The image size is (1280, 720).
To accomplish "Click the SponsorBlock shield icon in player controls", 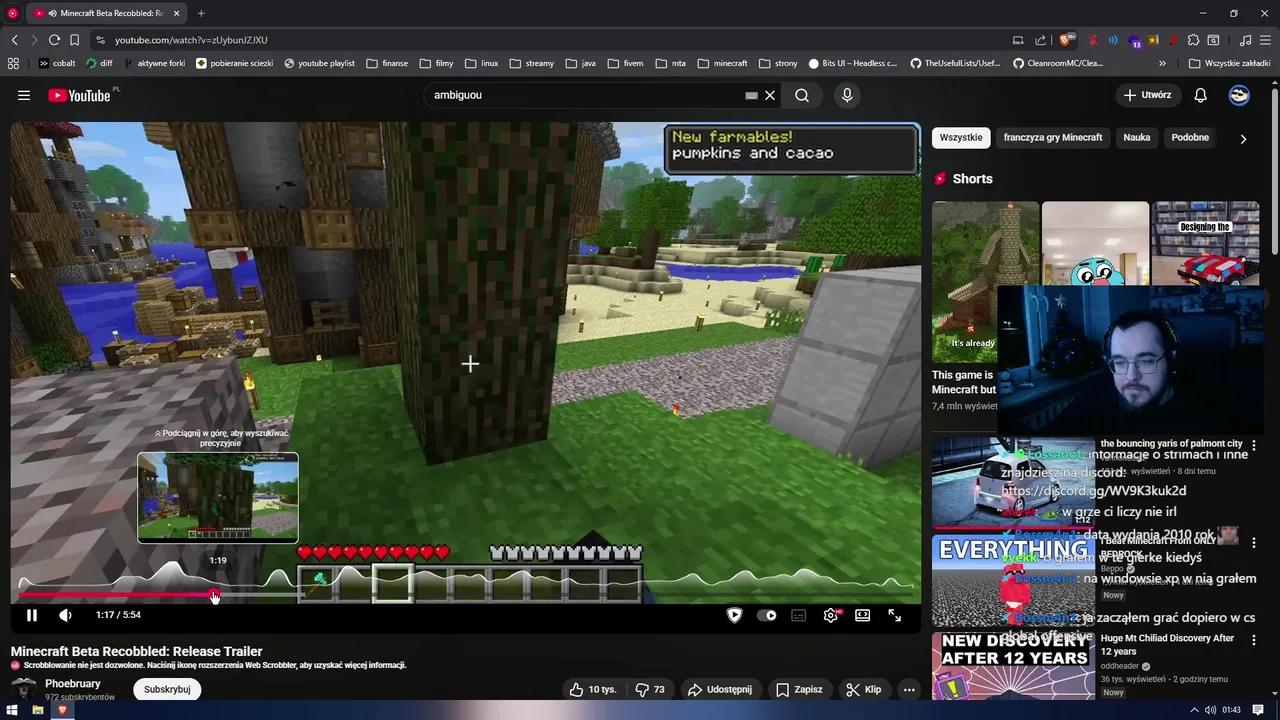I will pos(734,615).
